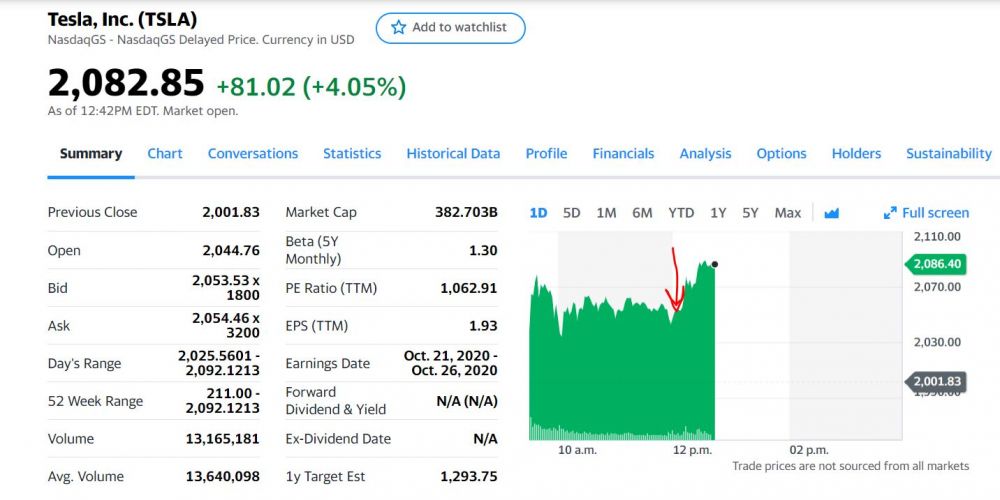This screenshot has height=500, width=1000.
Task: View the Holders tab
Action: (856, 154)
